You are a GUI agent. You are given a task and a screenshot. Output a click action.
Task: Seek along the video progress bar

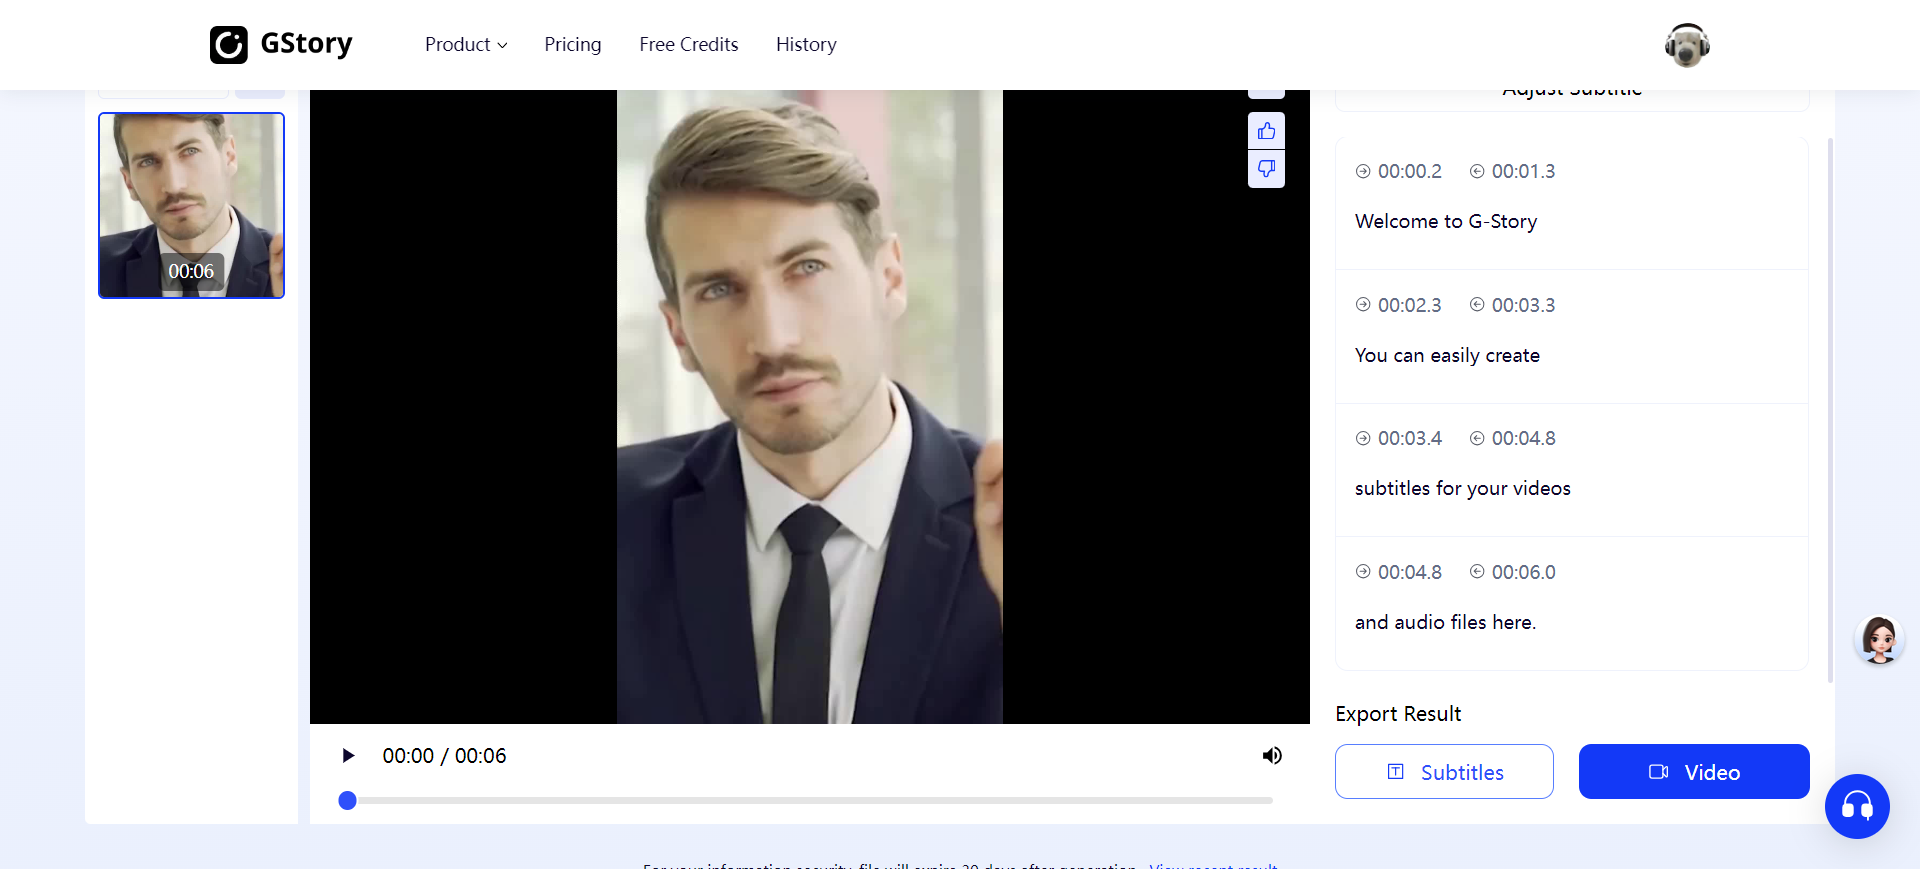[x=810, y=800]
